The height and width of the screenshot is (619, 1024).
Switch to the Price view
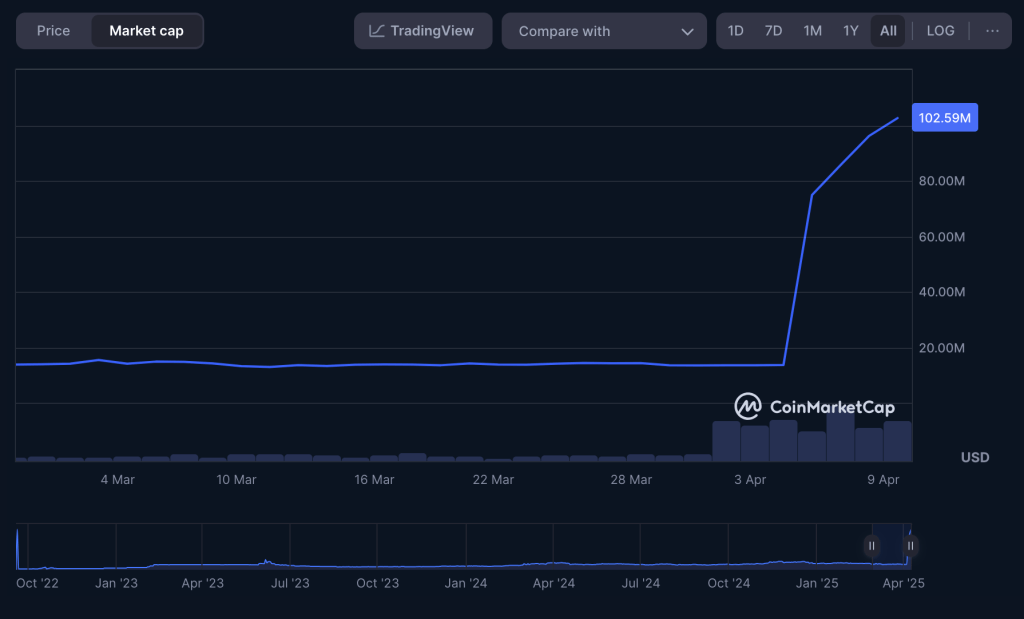click(52, 30)
